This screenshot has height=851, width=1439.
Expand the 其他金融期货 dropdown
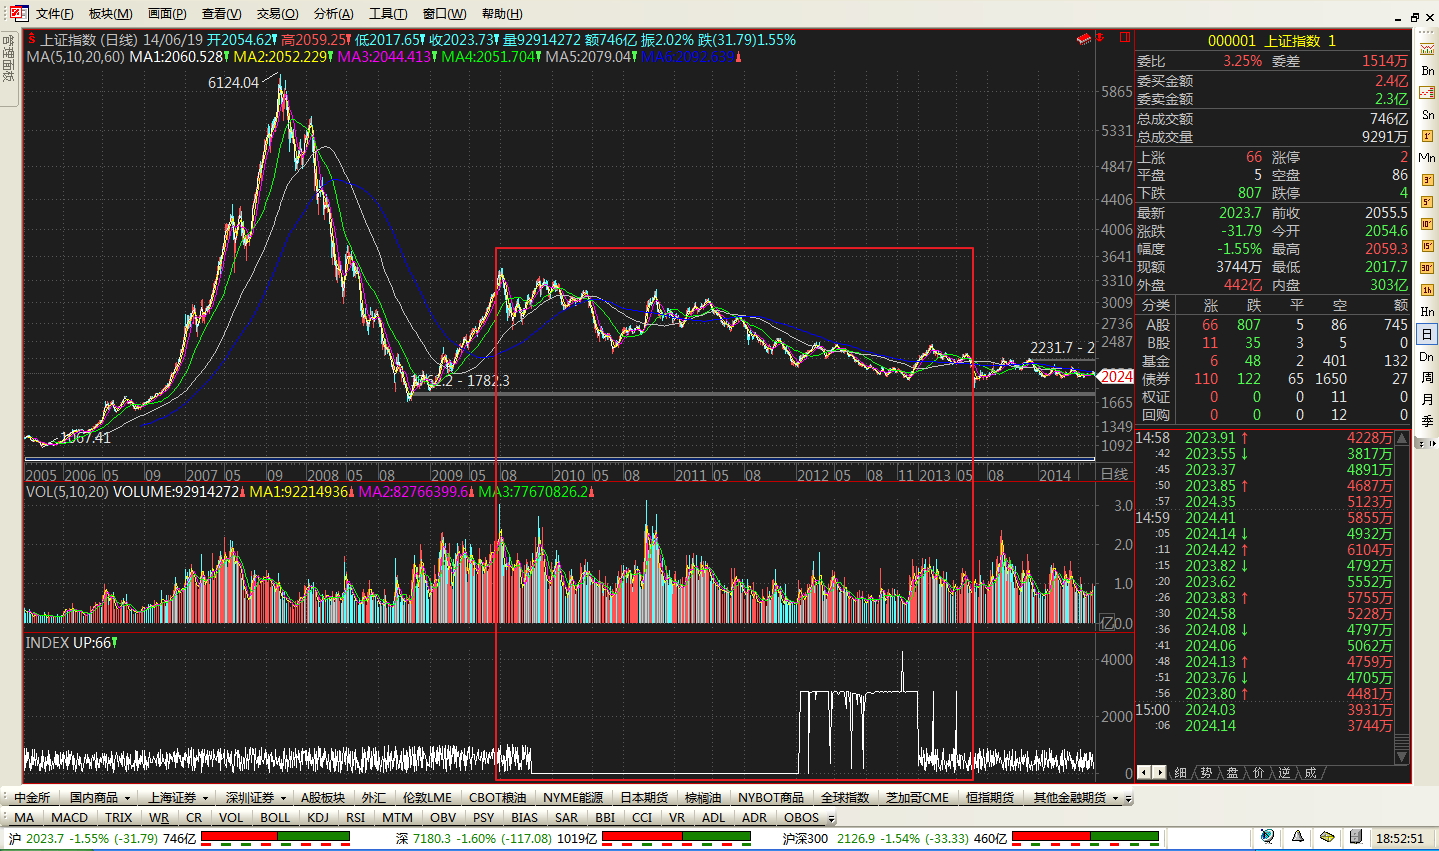[1115, 798]
